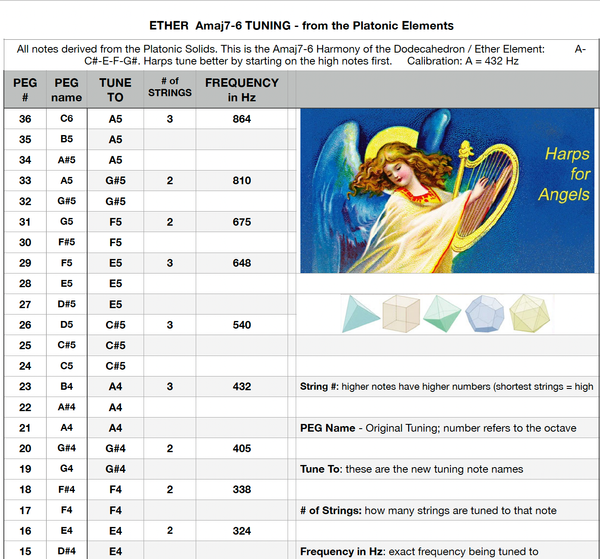
Task: Click the 'ETHER Amaj7-6 TUNING' title
Action: 299,25
